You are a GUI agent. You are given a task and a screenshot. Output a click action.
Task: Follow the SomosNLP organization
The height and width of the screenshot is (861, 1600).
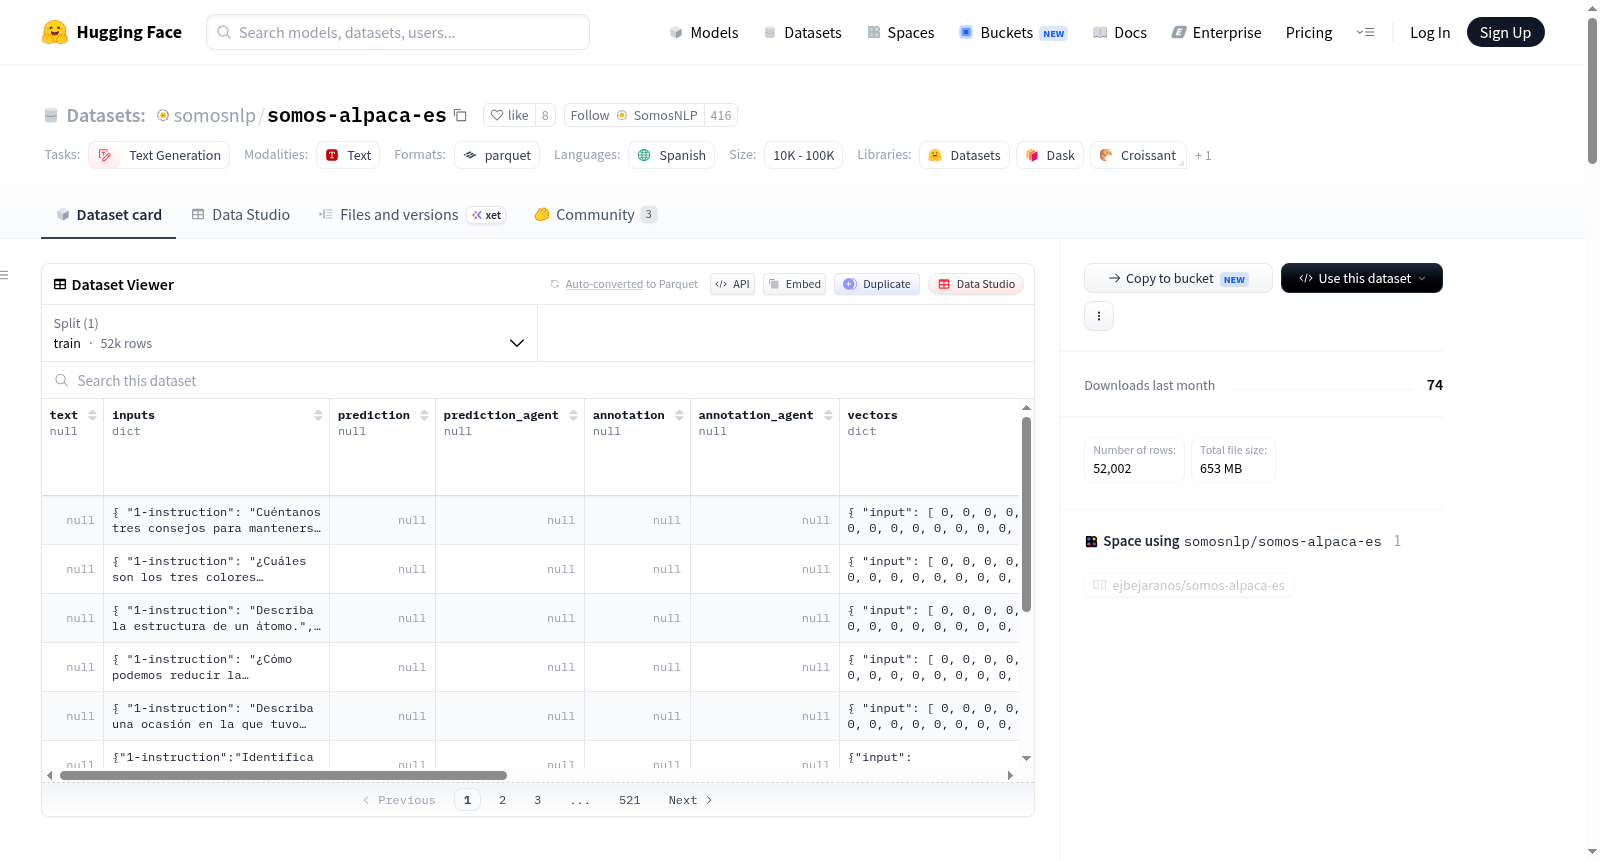click(634, 115)
